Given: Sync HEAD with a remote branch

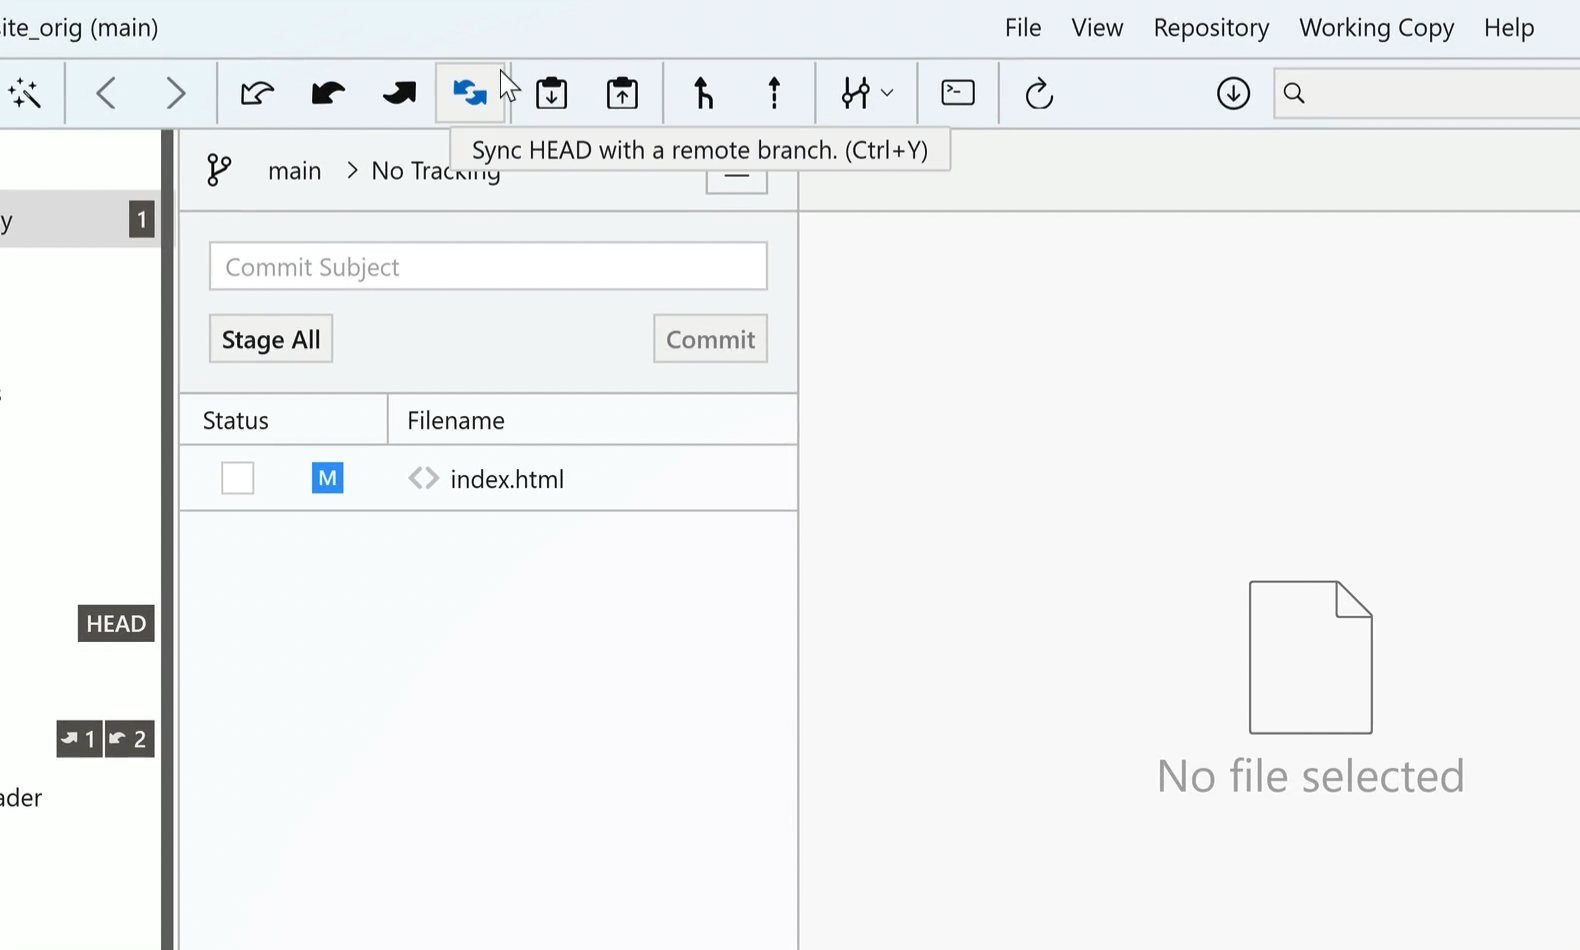Looking at the screenshot, I should tap(469, 93).
